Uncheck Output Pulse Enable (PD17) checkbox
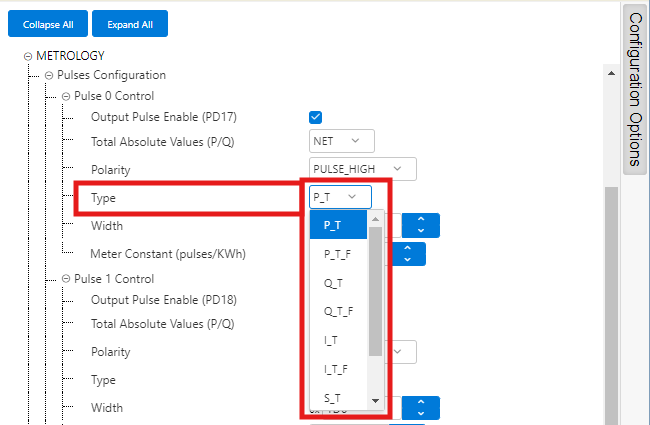The width and height of the screenshot is (650, 425). click(316, 117)
